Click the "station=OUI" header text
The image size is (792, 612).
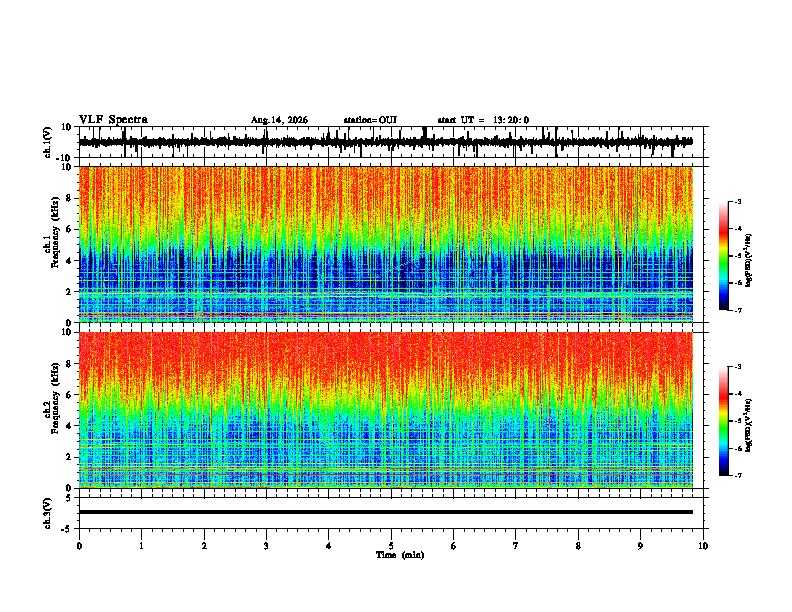(x=370, y=120)
